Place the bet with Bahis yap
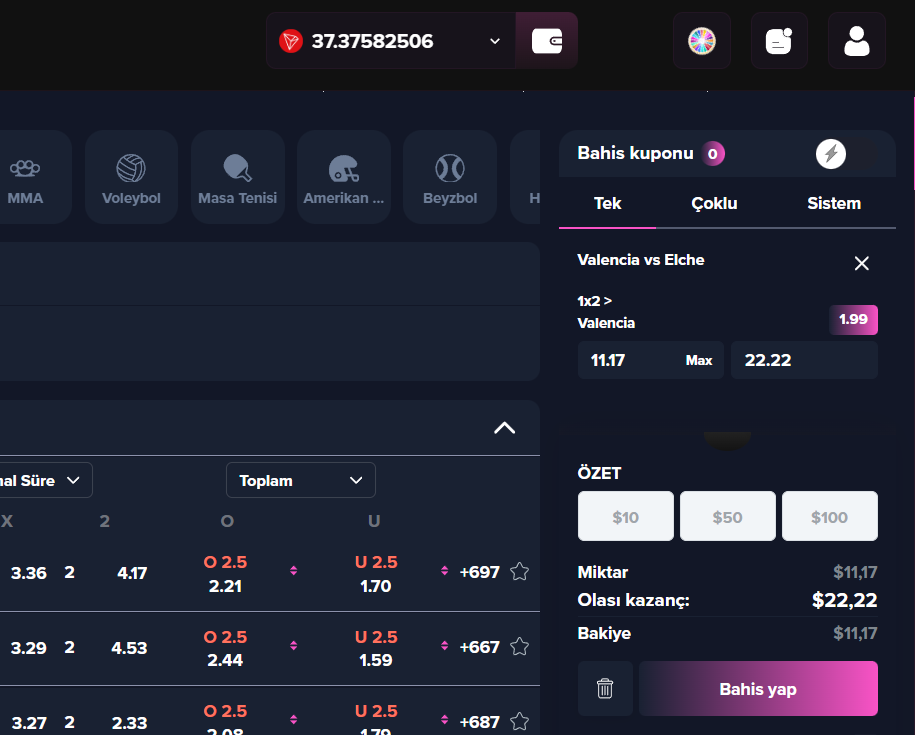Viewport: 915px width, 735px height. (758, 688)
